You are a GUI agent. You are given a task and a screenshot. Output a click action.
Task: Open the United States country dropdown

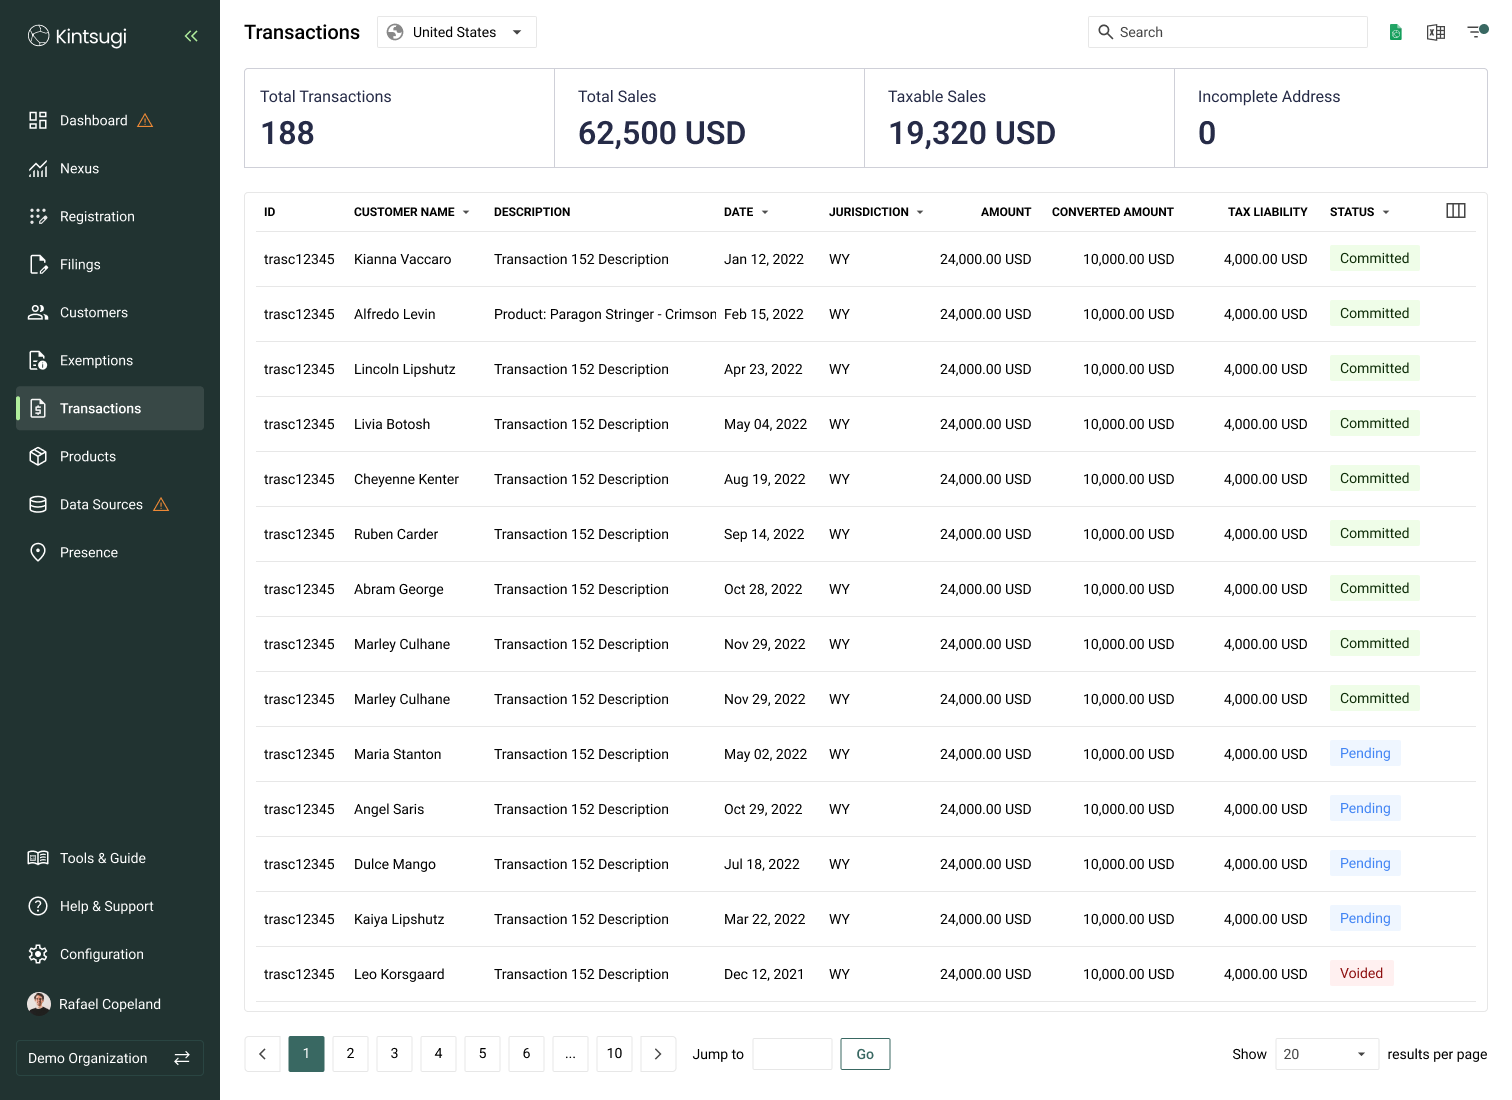[x=457, y=32]
